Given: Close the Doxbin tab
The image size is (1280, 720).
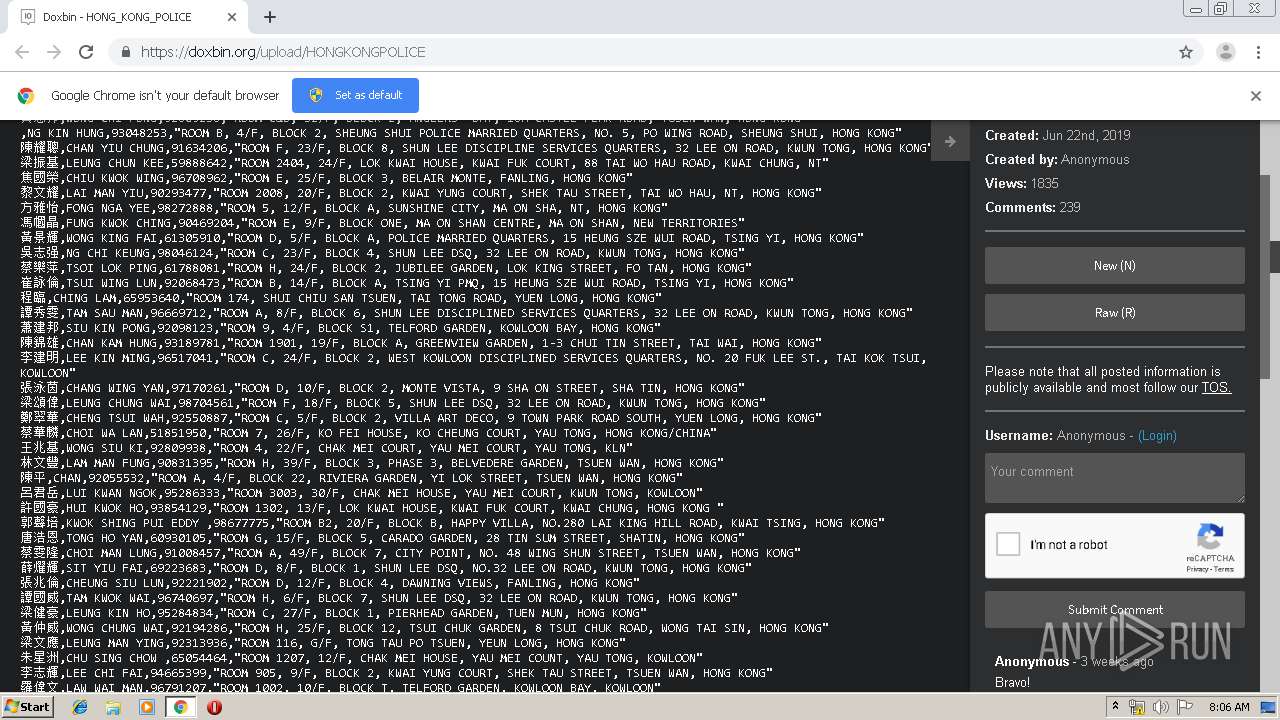Looking at the screenshot, I should coord(232,17).
